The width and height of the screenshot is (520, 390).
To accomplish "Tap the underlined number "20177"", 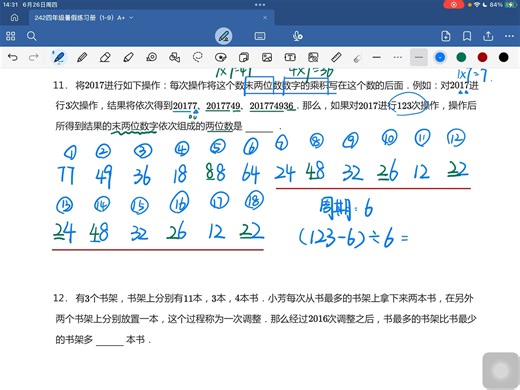I will coord(185,106).
